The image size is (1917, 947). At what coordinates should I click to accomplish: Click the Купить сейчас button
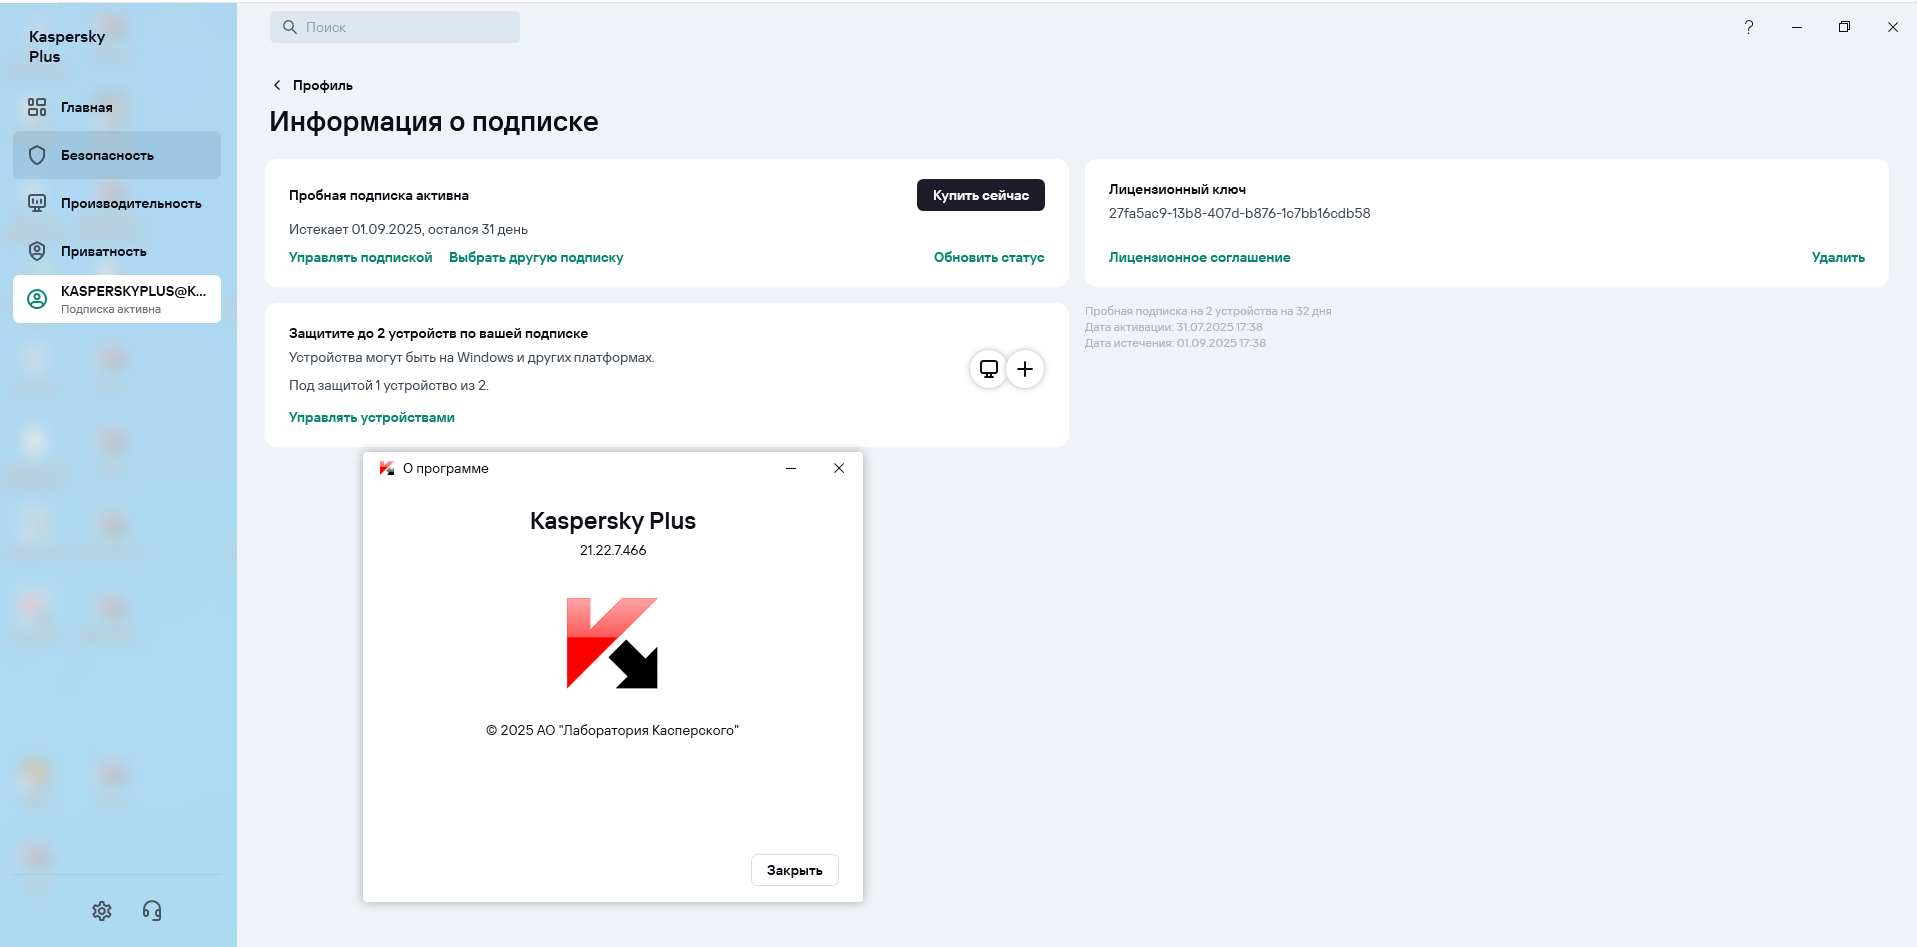(981, 195)
